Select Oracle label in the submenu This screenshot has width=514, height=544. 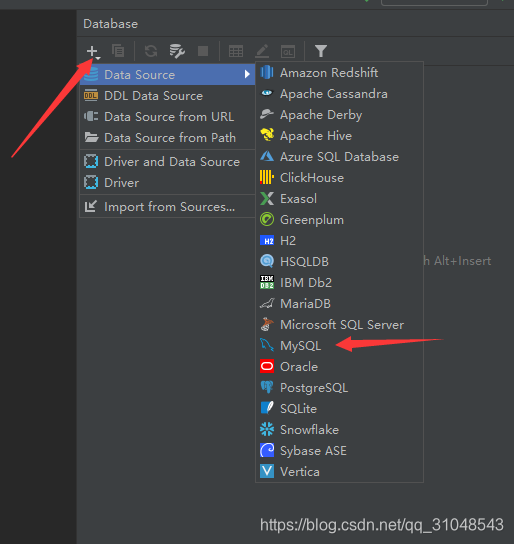point(299,367)
